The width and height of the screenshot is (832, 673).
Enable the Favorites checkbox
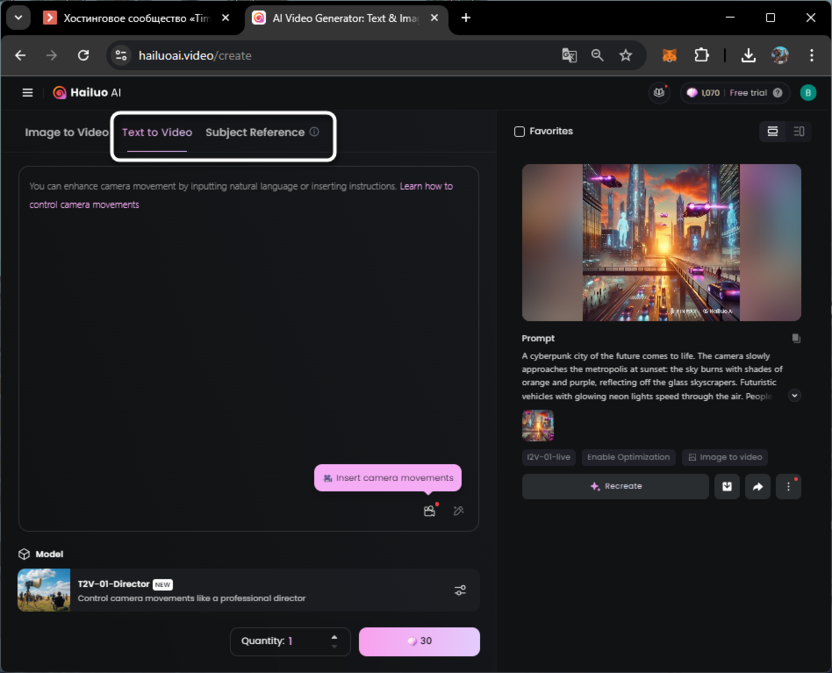coord(519,131)
